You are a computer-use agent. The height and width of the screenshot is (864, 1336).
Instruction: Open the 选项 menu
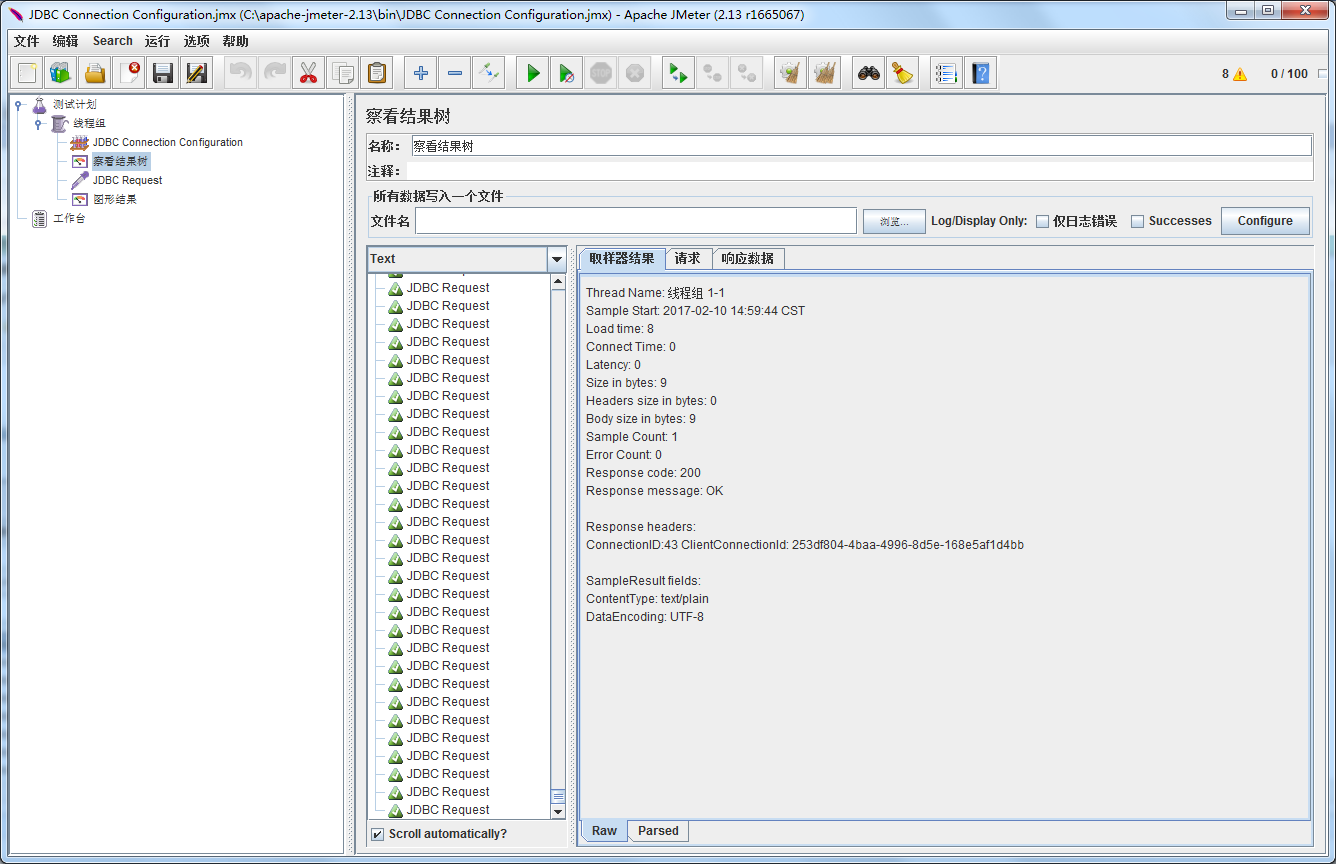[x=197, y=41]
